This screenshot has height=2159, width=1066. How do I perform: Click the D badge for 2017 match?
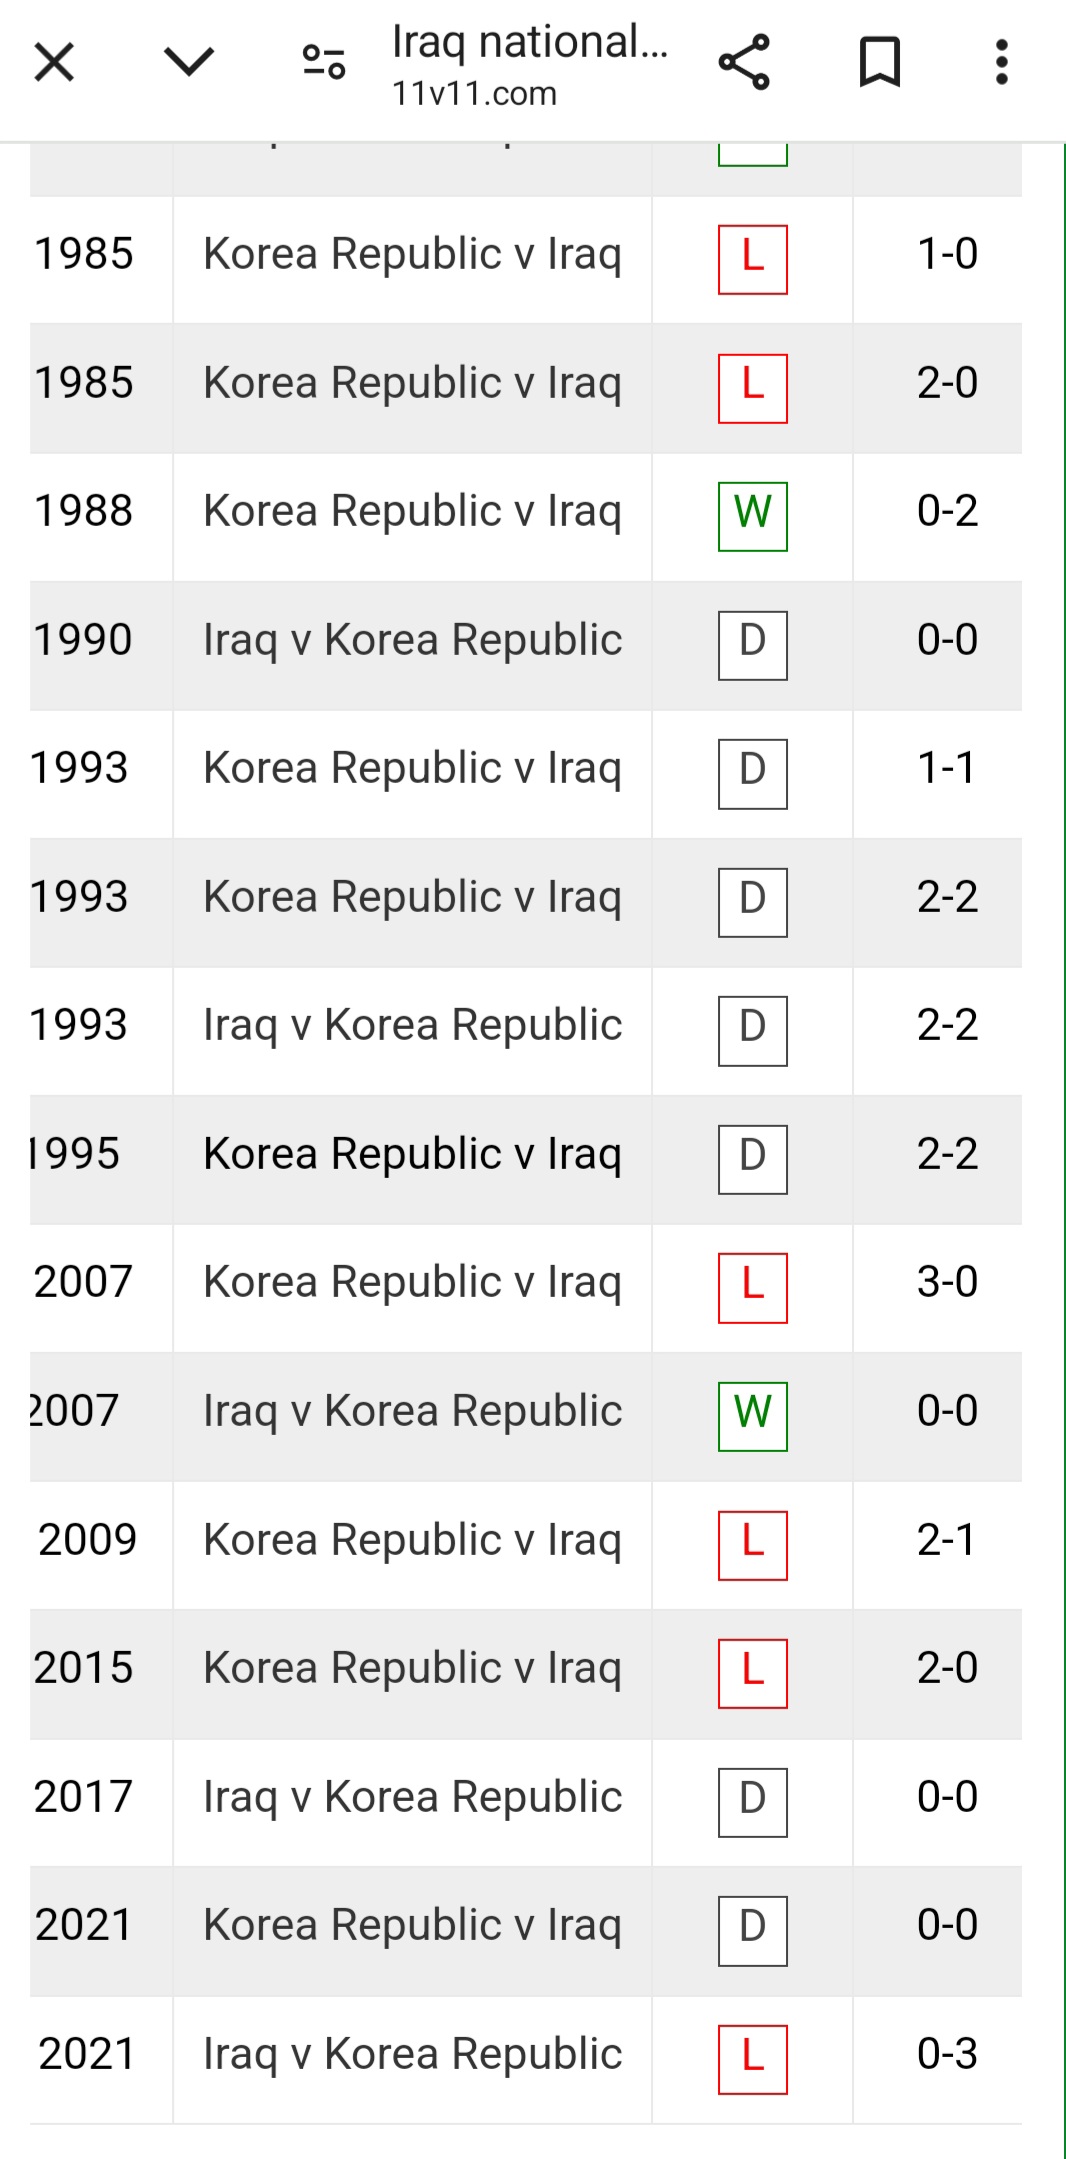pos(752,1802)
